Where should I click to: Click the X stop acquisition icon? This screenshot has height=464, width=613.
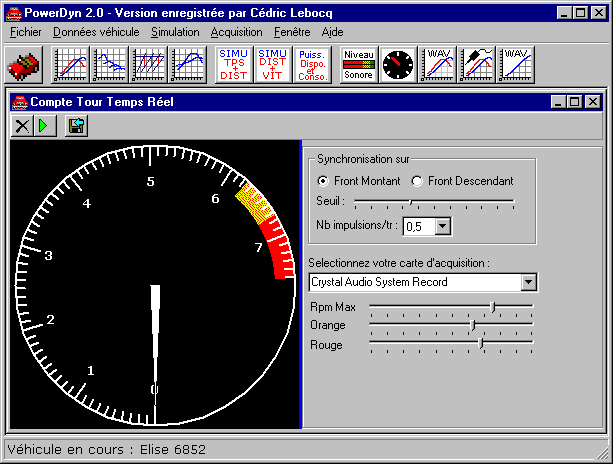(22, 125)
